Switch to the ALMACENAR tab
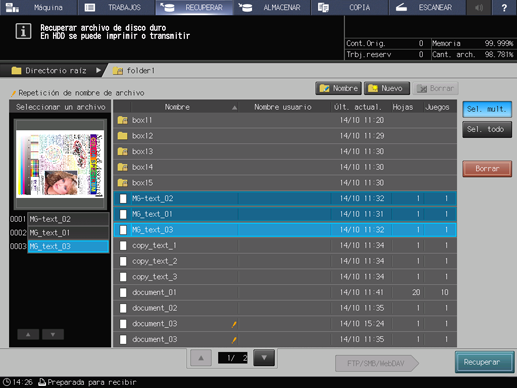Viewport: 517px width, 388px height. pyautogui.click(x=272, y=7)
